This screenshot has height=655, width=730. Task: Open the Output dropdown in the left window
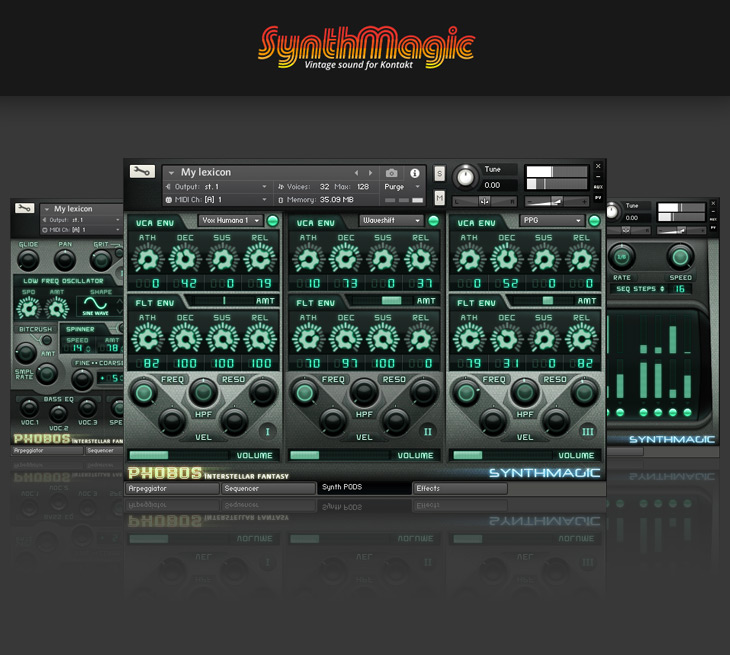pos(81,220)
